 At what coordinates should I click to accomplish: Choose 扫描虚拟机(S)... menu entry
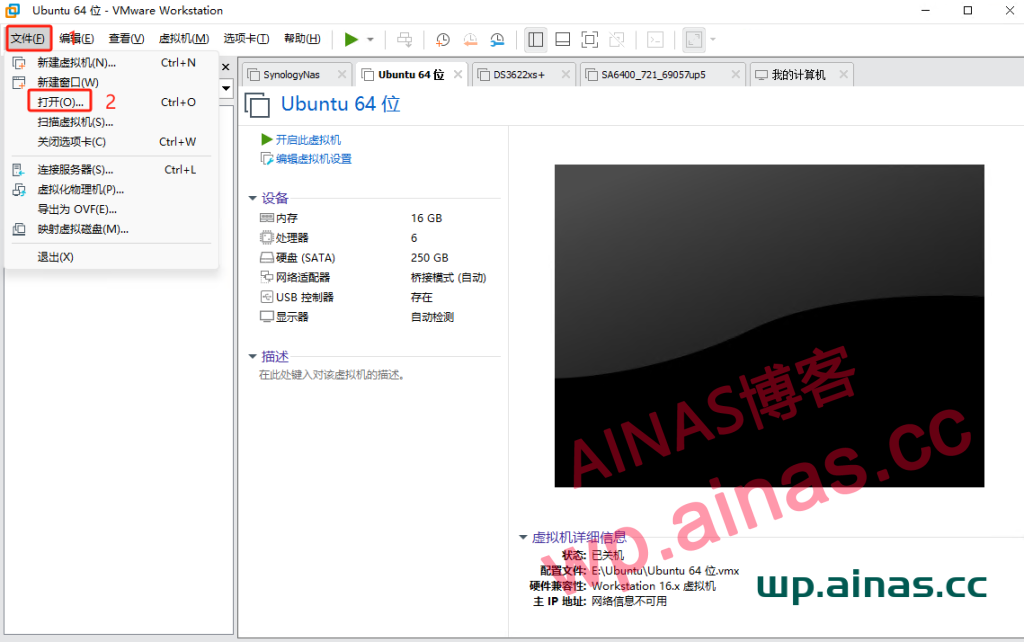[x=111, y=122]
